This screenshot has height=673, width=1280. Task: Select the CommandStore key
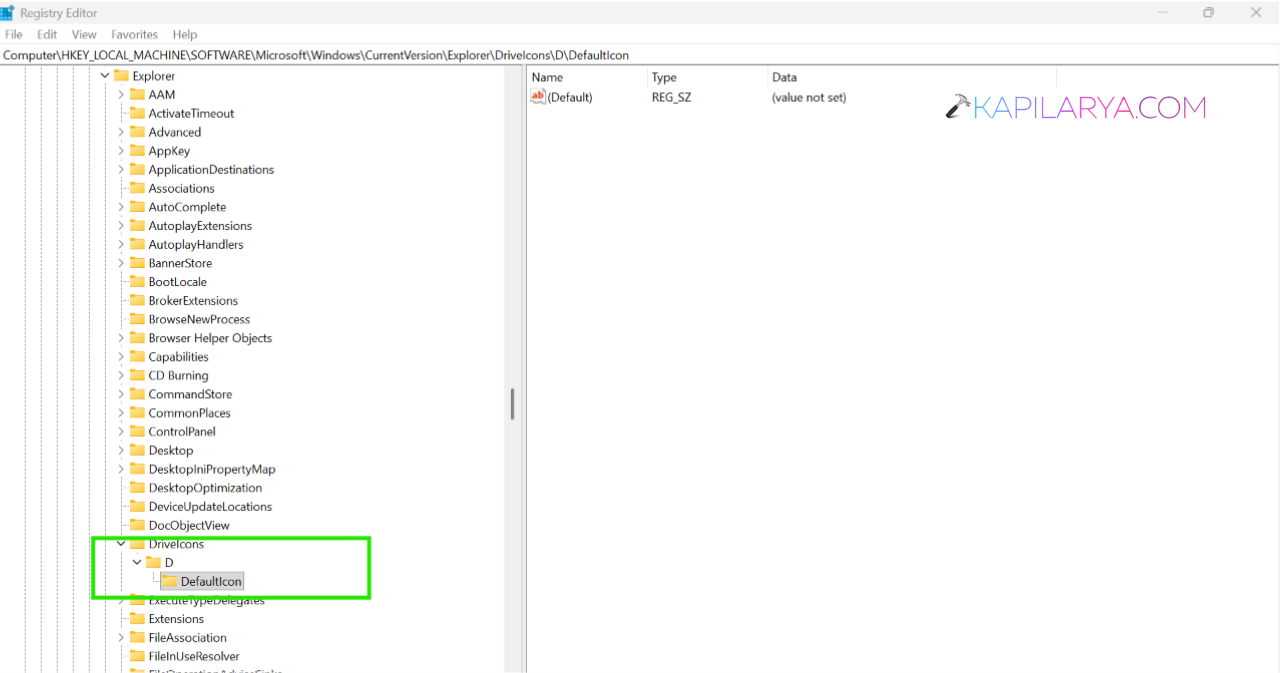[x=190, y=394]
